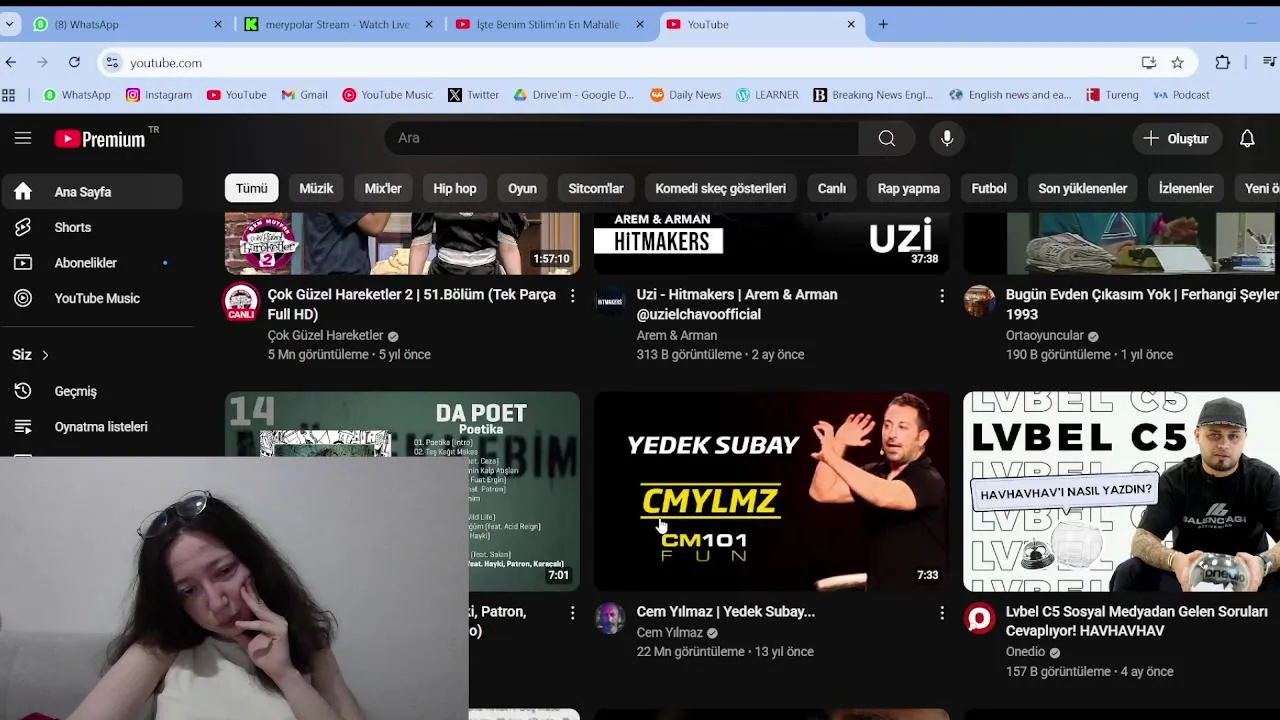
Task: Open Abonelikler in the sidebar
Action: point(91,263)
